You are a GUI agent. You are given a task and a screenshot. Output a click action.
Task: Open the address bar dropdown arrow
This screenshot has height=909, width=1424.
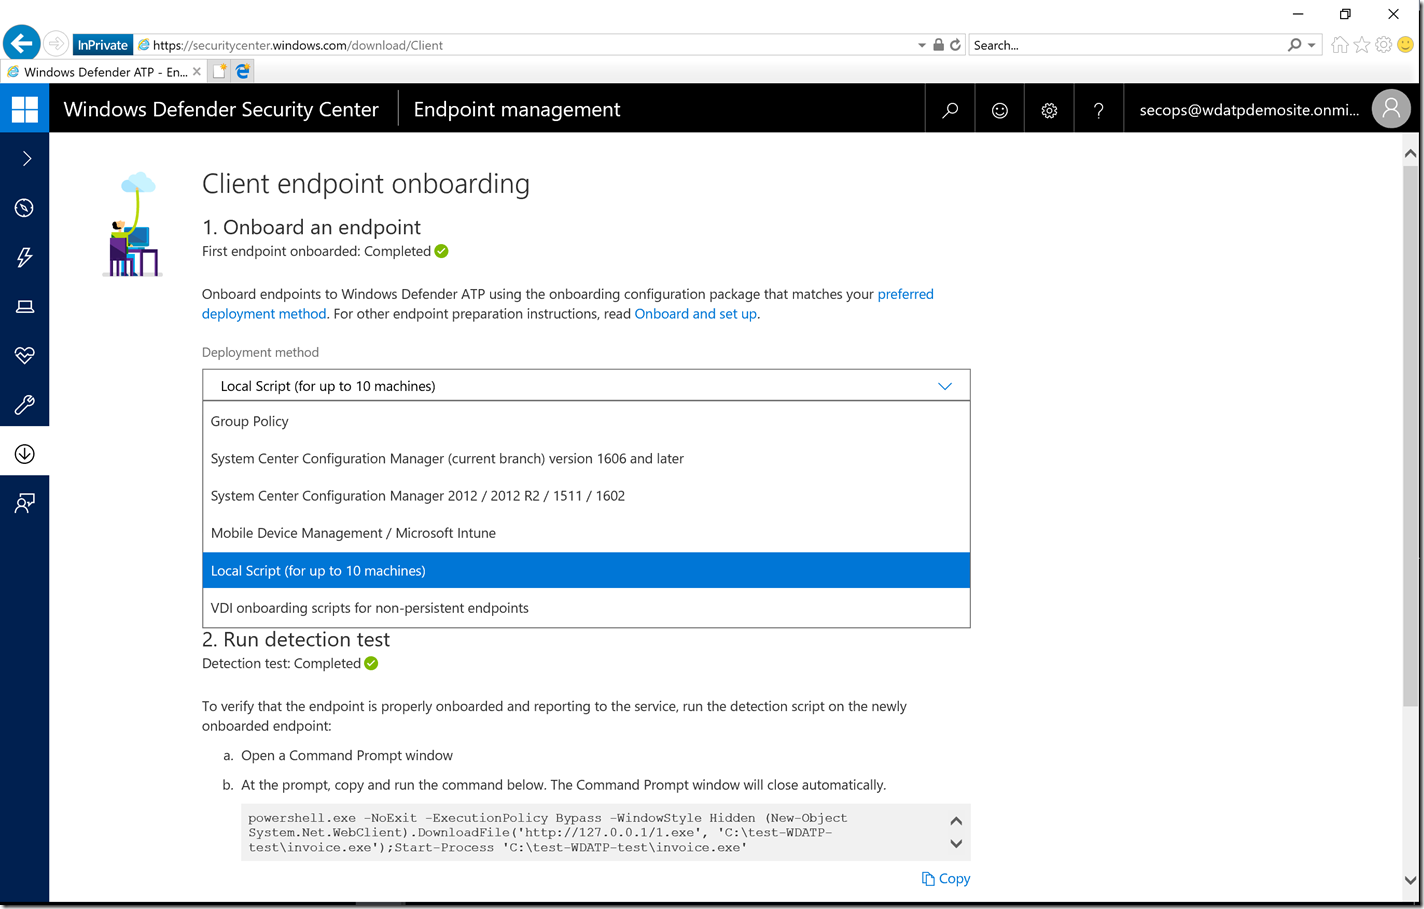click(921, 45)
